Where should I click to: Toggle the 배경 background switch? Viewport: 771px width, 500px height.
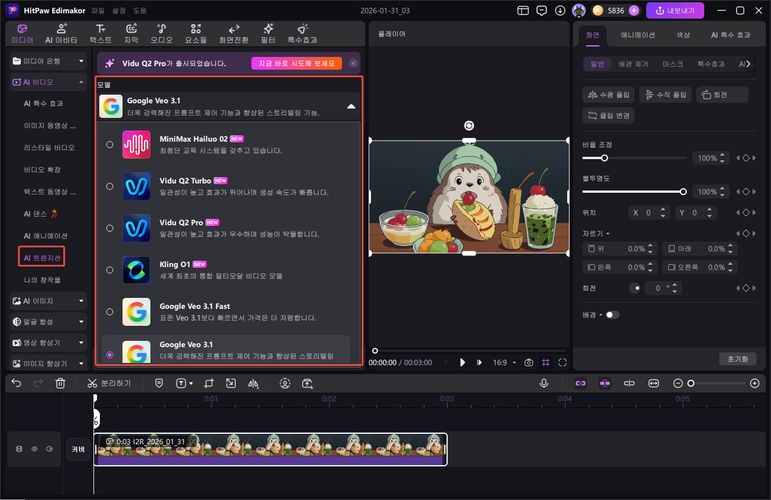[x=612, y=315]
